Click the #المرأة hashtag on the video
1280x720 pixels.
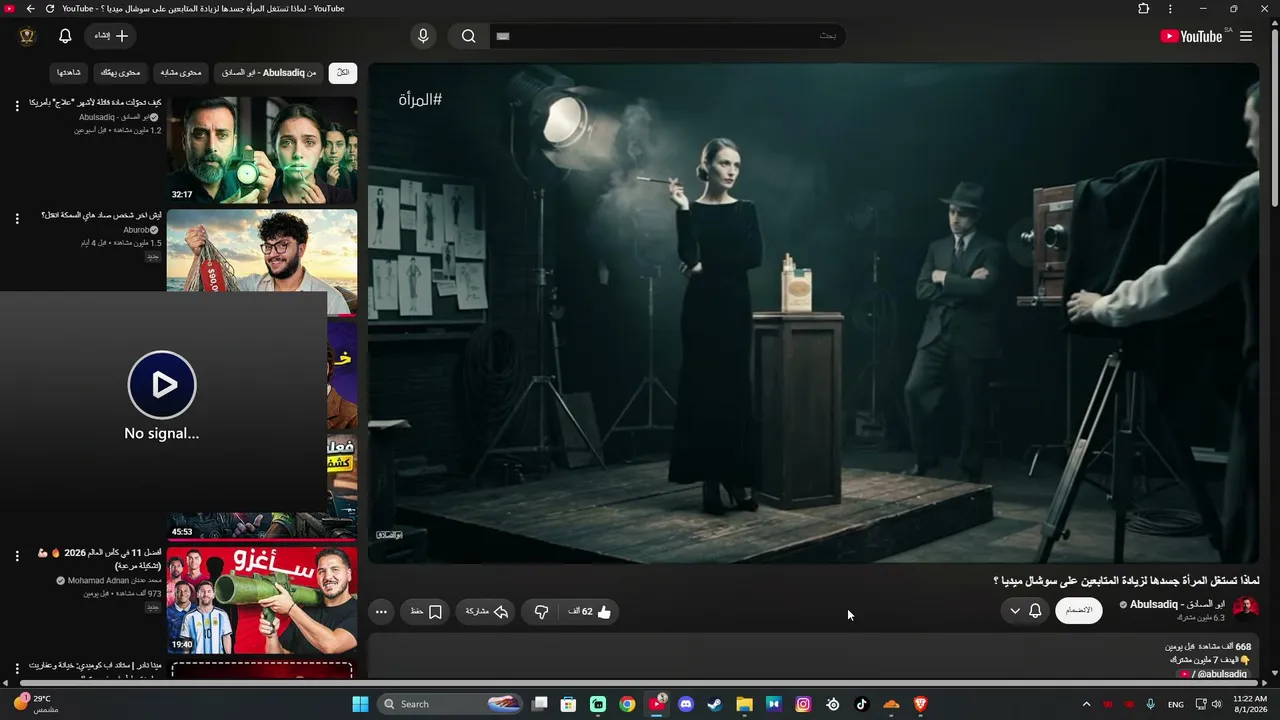point(420,99)
